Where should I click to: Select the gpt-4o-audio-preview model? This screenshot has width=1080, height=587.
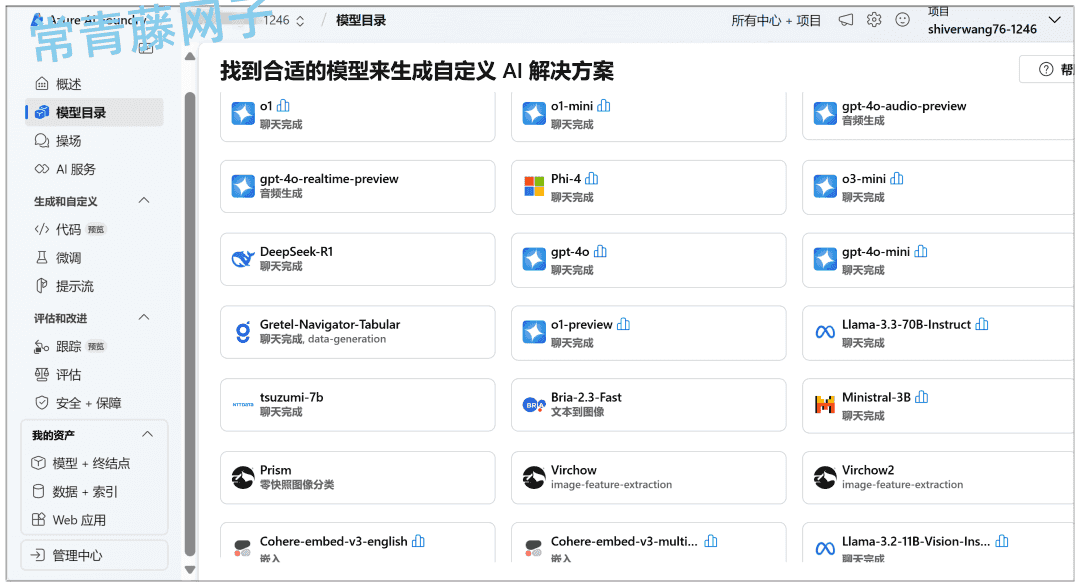(x=939, y=115)
